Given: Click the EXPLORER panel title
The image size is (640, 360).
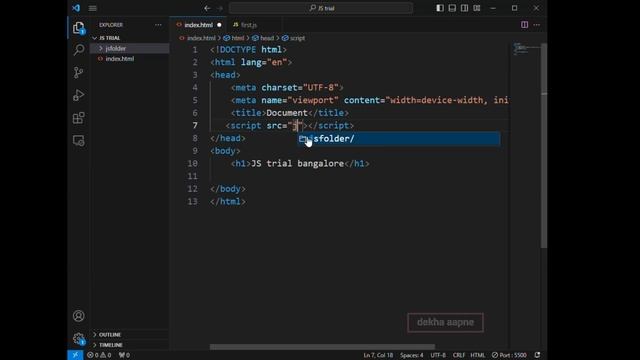Looking at the screenshot, I should (x=111, y=25).
